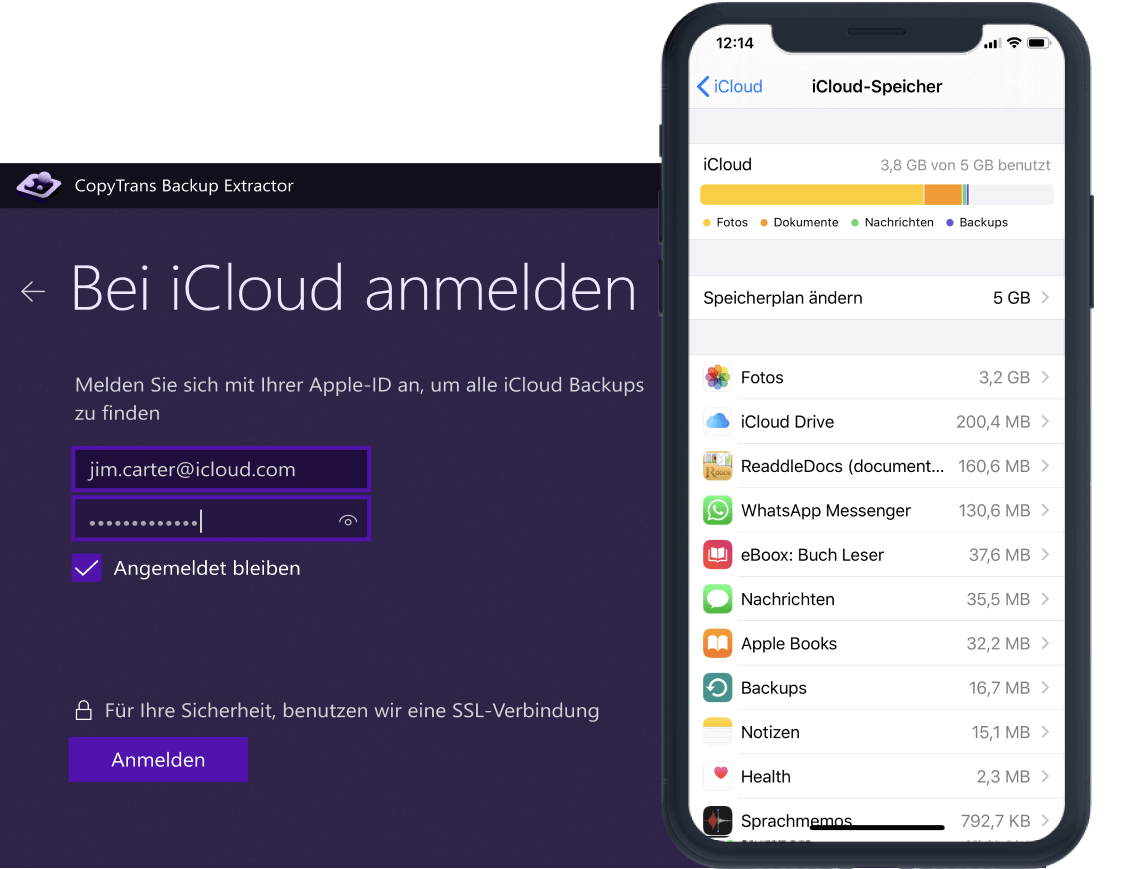This screenshot has height=869, width=1122.
Task: Tap the cellular signal icon on phone
Action: [x=991, y=44]
